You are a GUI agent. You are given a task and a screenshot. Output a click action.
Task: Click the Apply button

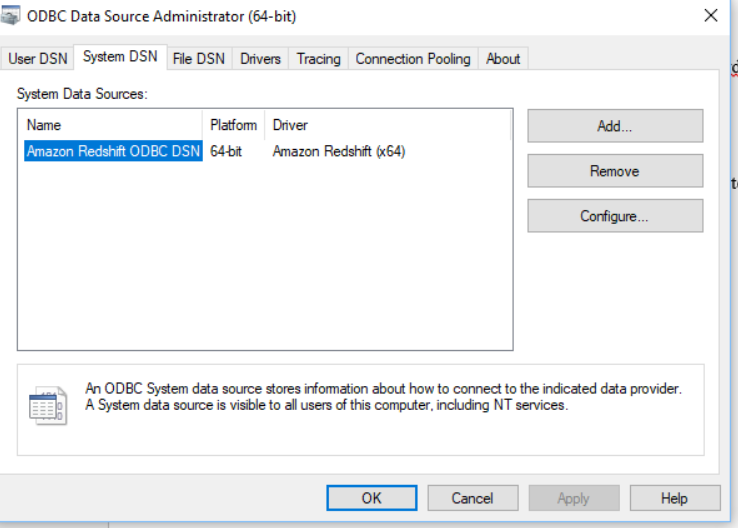[574, 498]
